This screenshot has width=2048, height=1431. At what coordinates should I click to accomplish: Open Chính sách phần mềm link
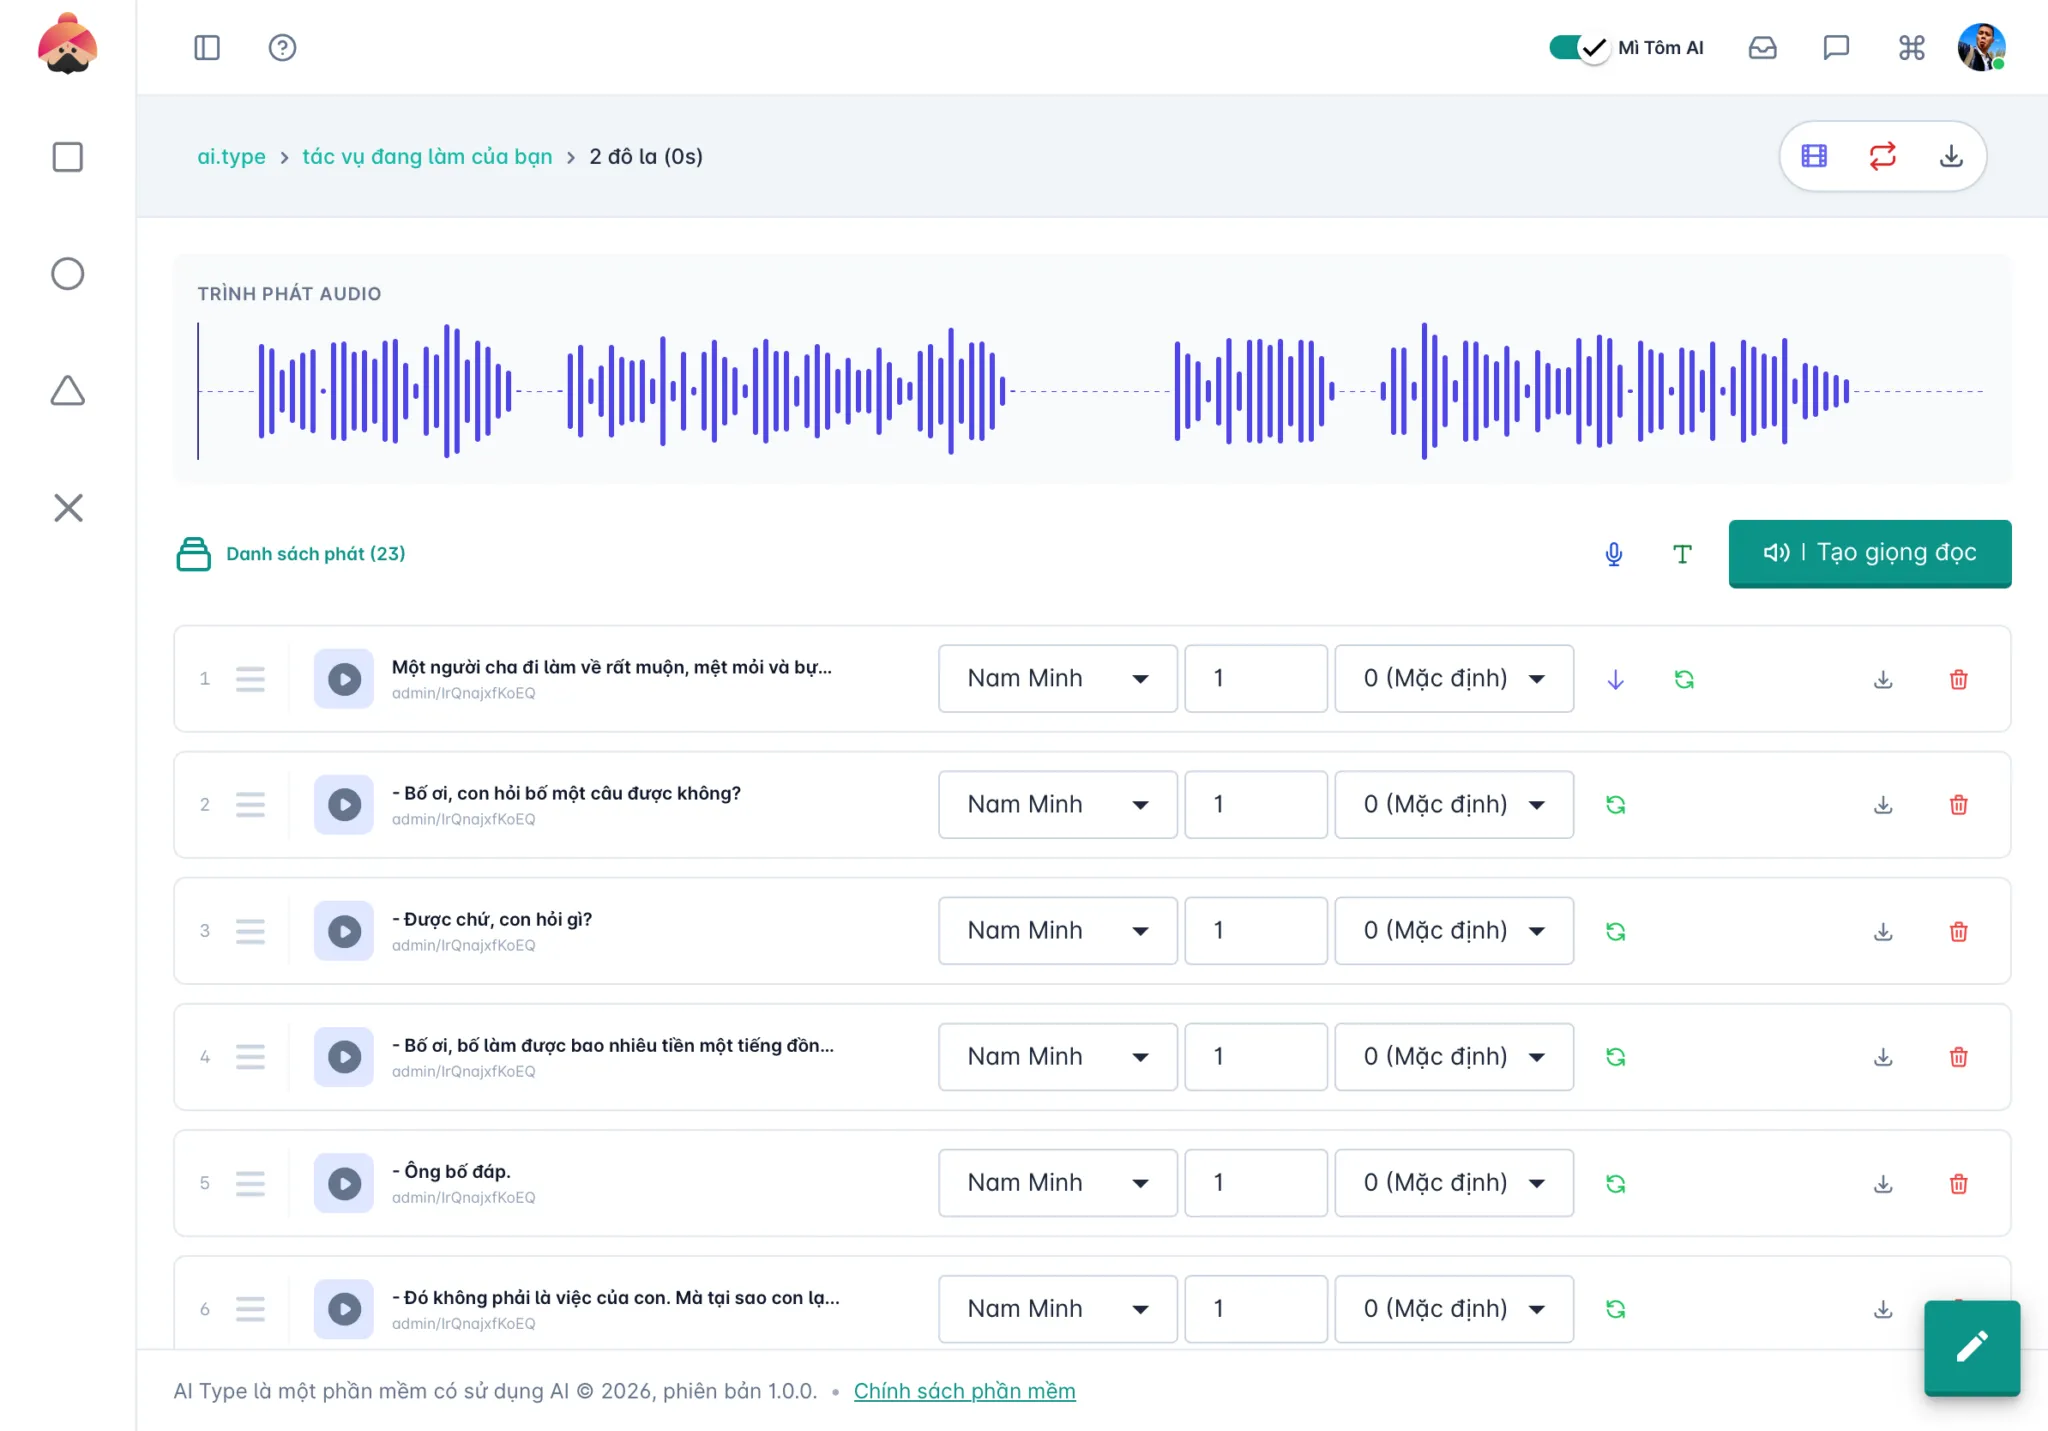[x=964, y=1391]
